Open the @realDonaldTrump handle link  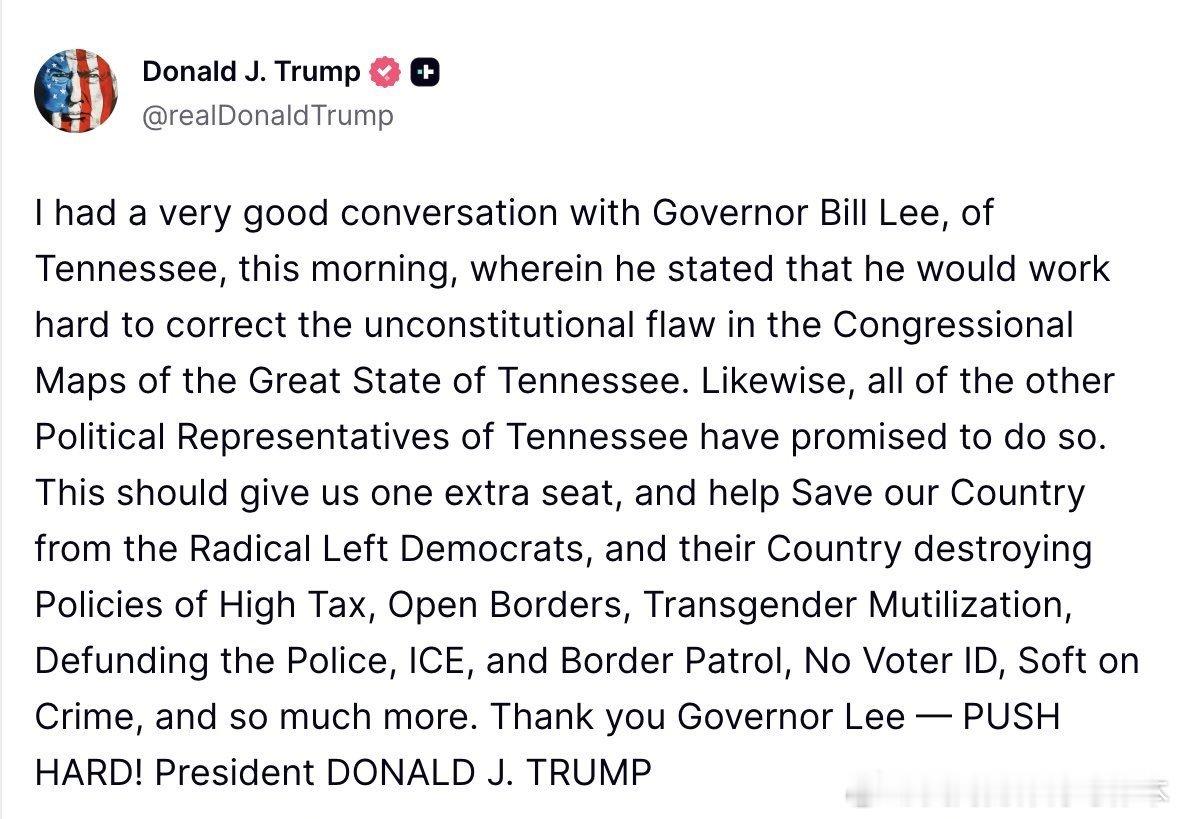pyautogui.click(x=268, y=116)
